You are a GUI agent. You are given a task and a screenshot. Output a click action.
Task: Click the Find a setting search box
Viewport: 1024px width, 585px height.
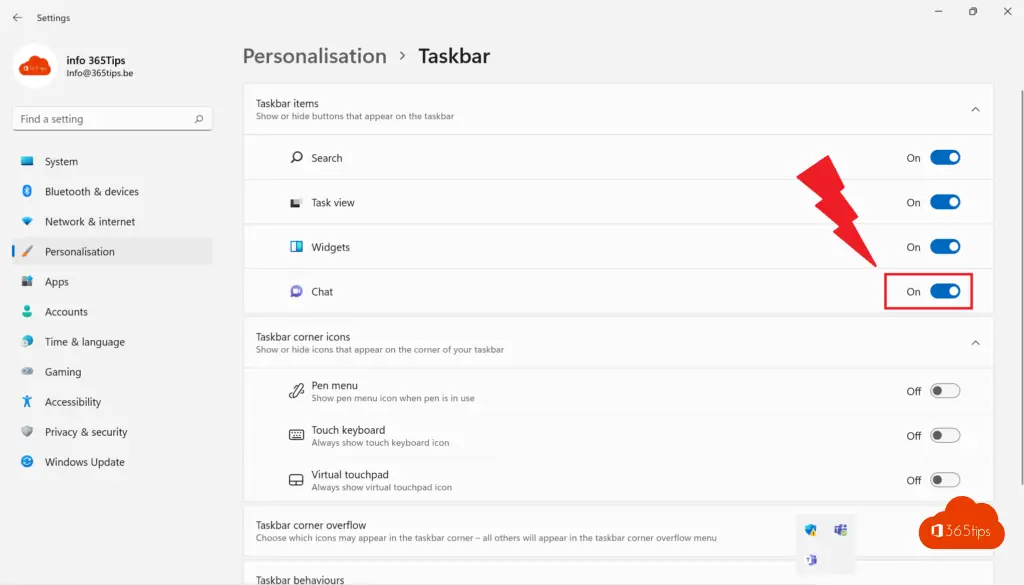pyautogui.click(x=100, y=119)
